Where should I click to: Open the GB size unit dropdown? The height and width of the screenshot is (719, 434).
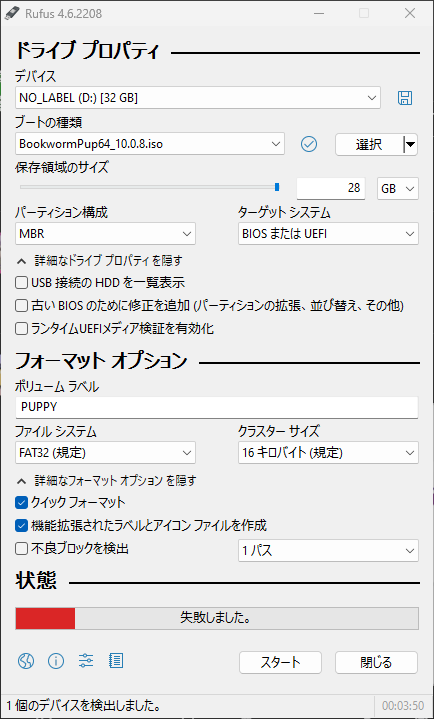[398, 188]
